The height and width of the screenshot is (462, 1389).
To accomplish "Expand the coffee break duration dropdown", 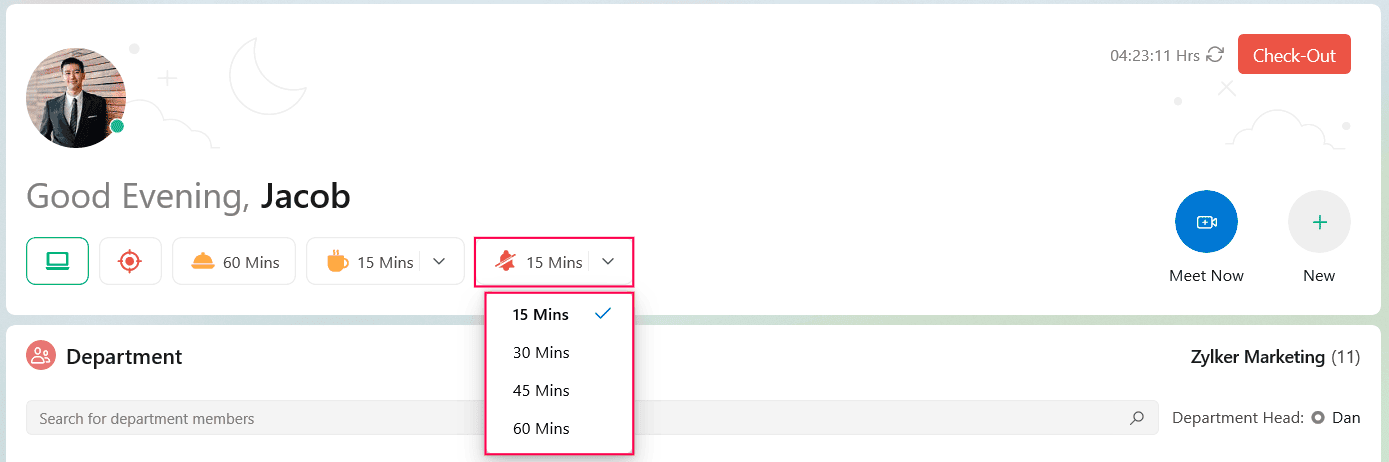I will pyautogui.click(x=438, y=262).
